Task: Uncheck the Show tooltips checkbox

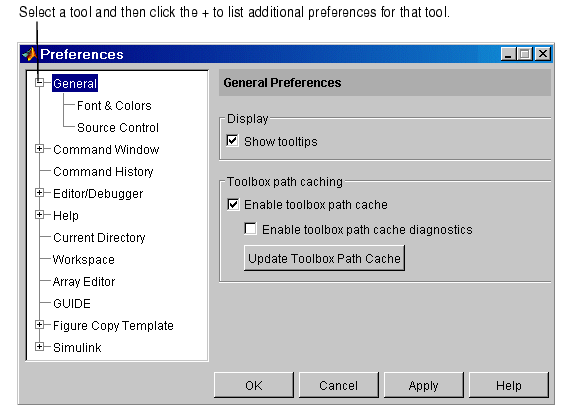Action: point(233,140)
